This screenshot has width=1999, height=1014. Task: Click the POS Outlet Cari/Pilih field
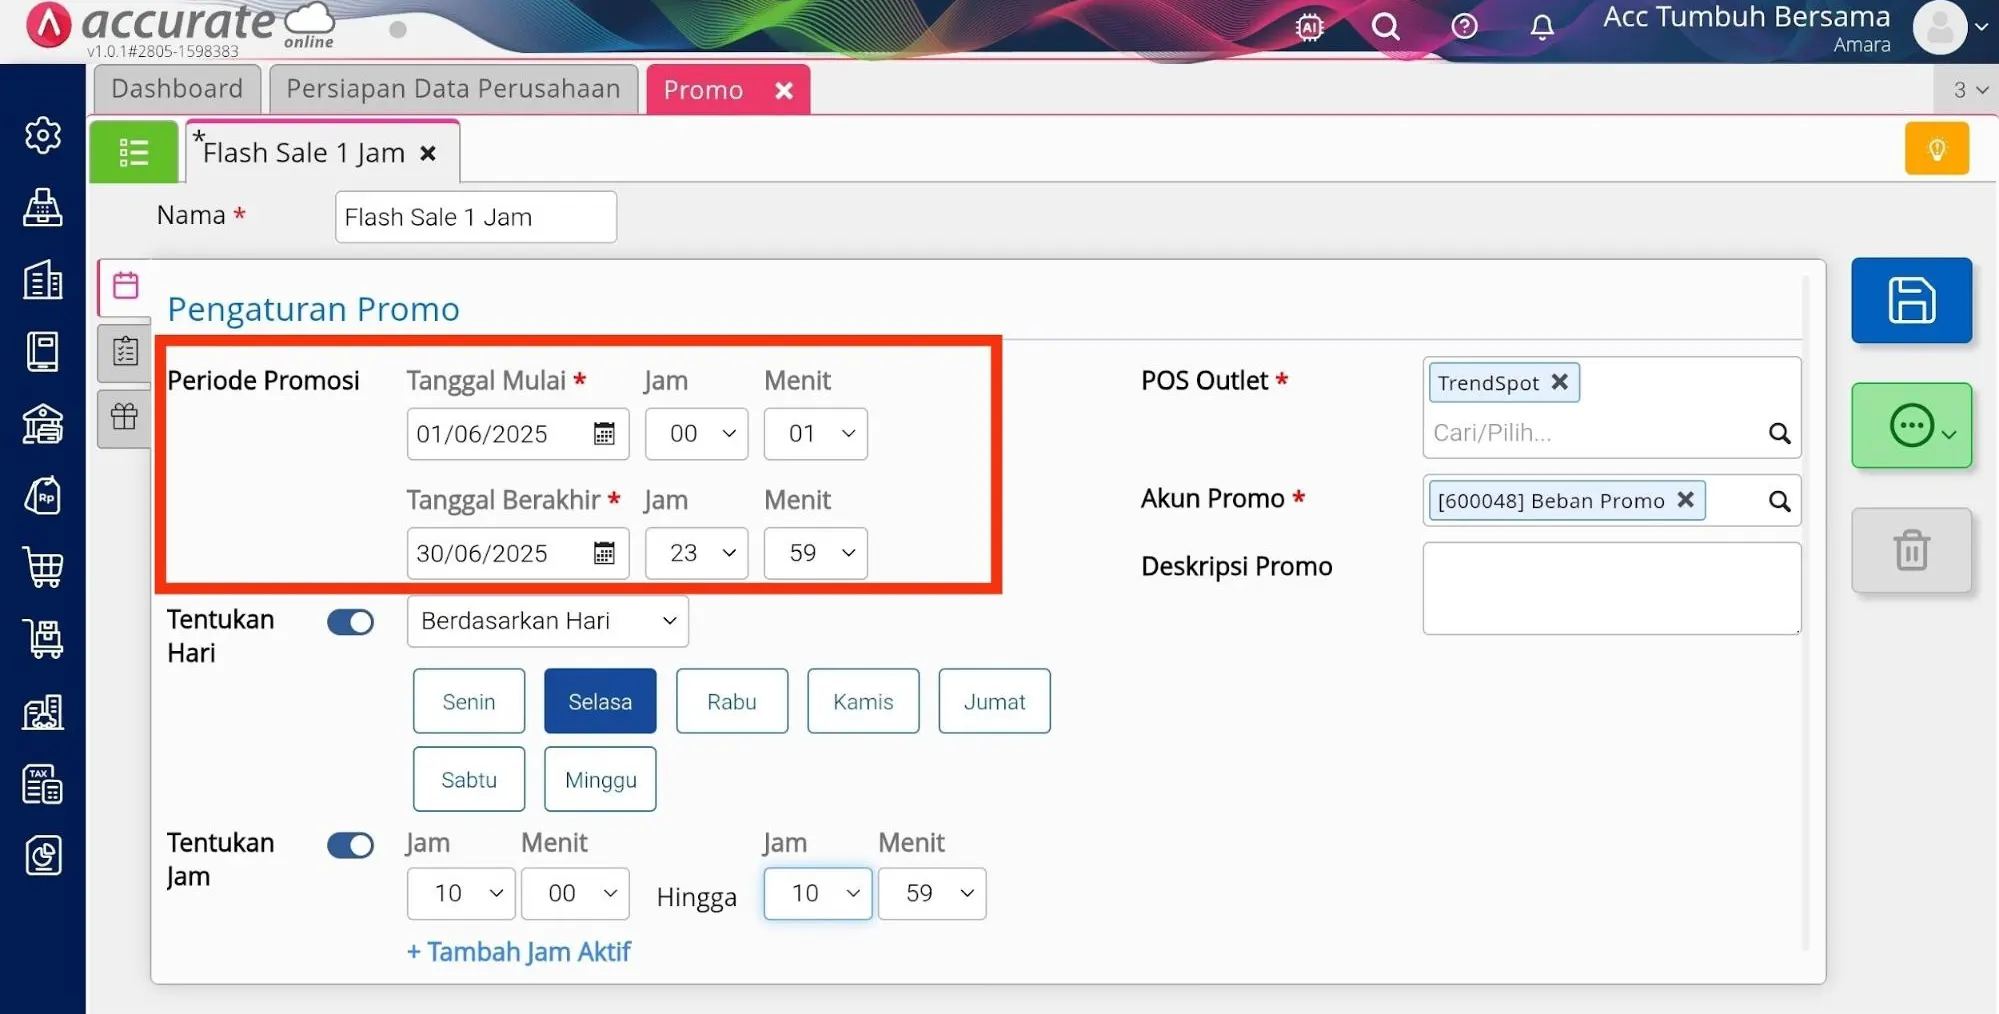1595,433
